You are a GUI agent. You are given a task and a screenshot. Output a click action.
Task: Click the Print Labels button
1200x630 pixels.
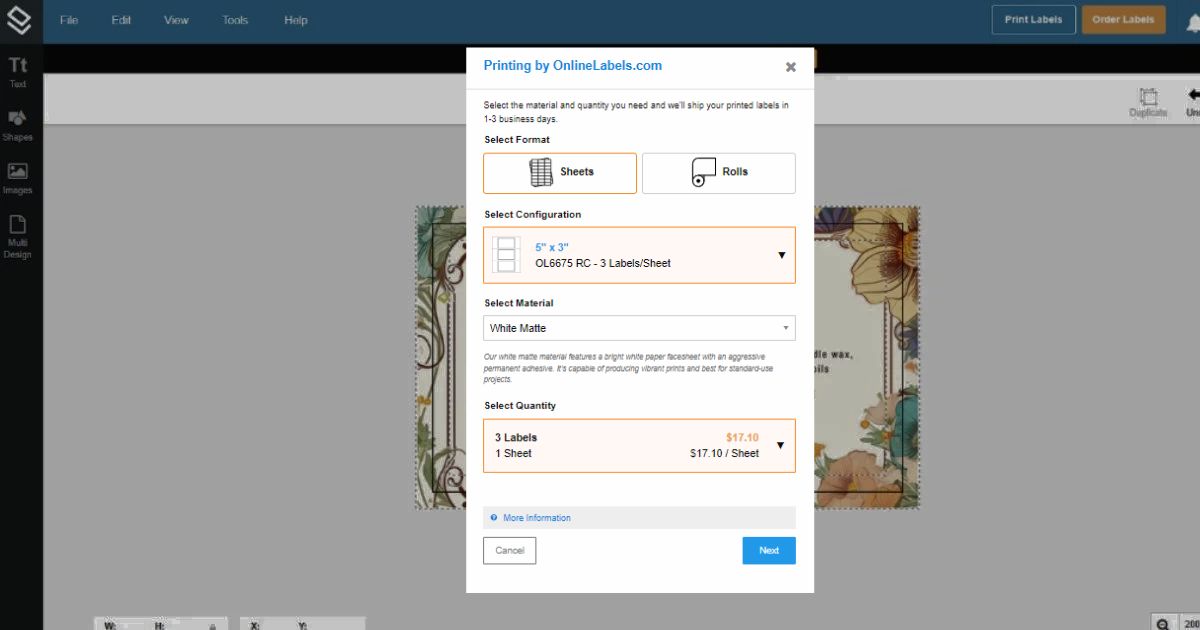1034,20
